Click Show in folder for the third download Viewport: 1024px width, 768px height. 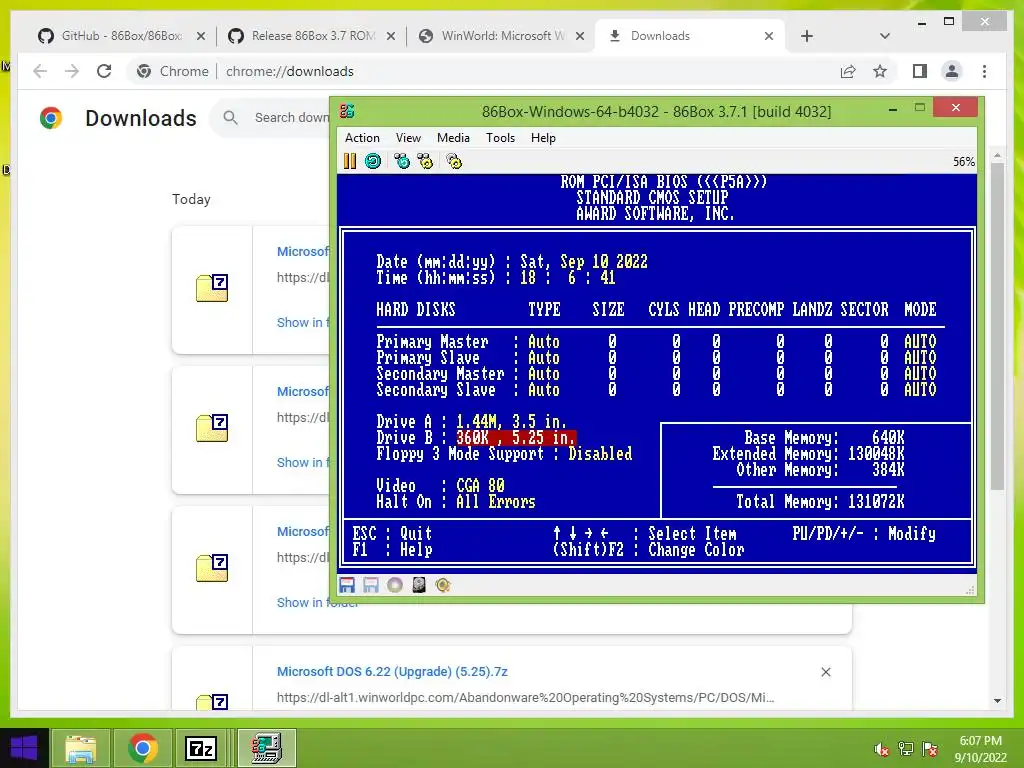[317, 603]
